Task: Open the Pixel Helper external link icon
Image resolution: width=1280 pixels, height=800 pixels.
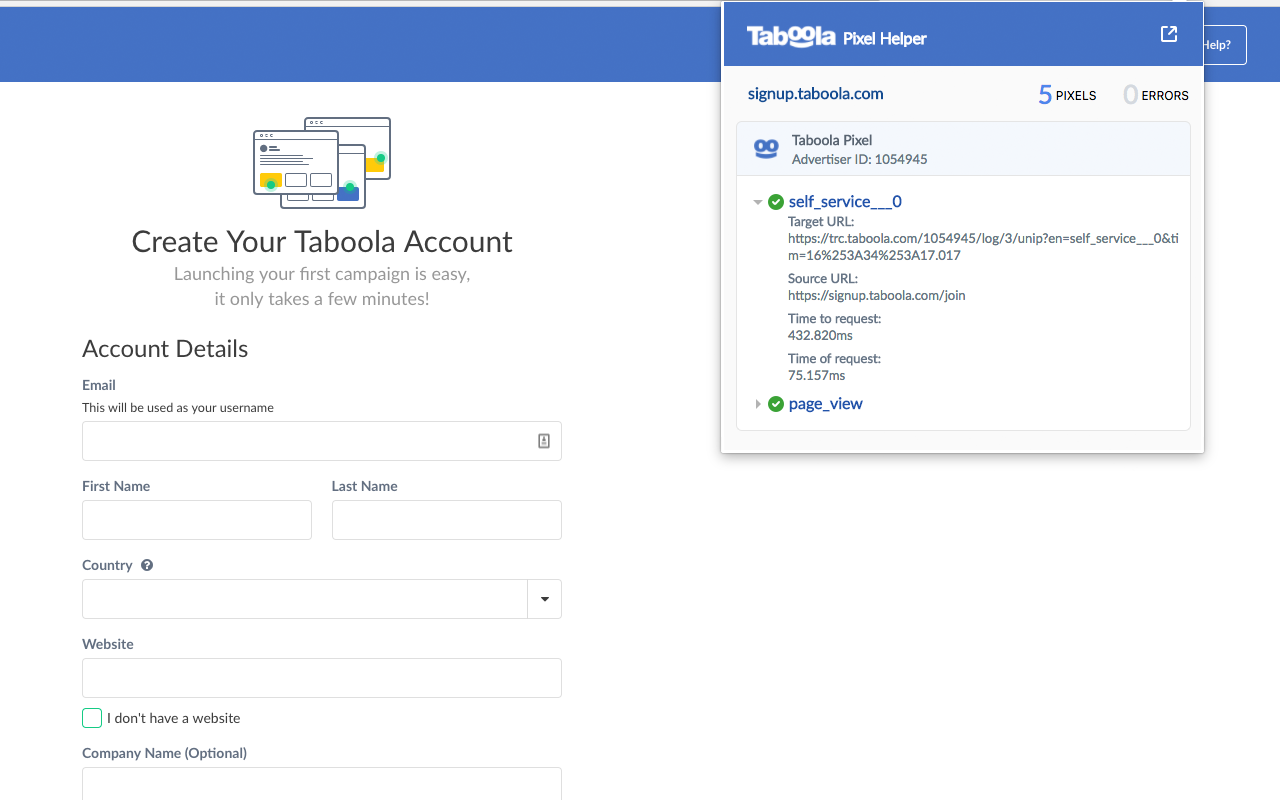Action: pos(1168,33)
